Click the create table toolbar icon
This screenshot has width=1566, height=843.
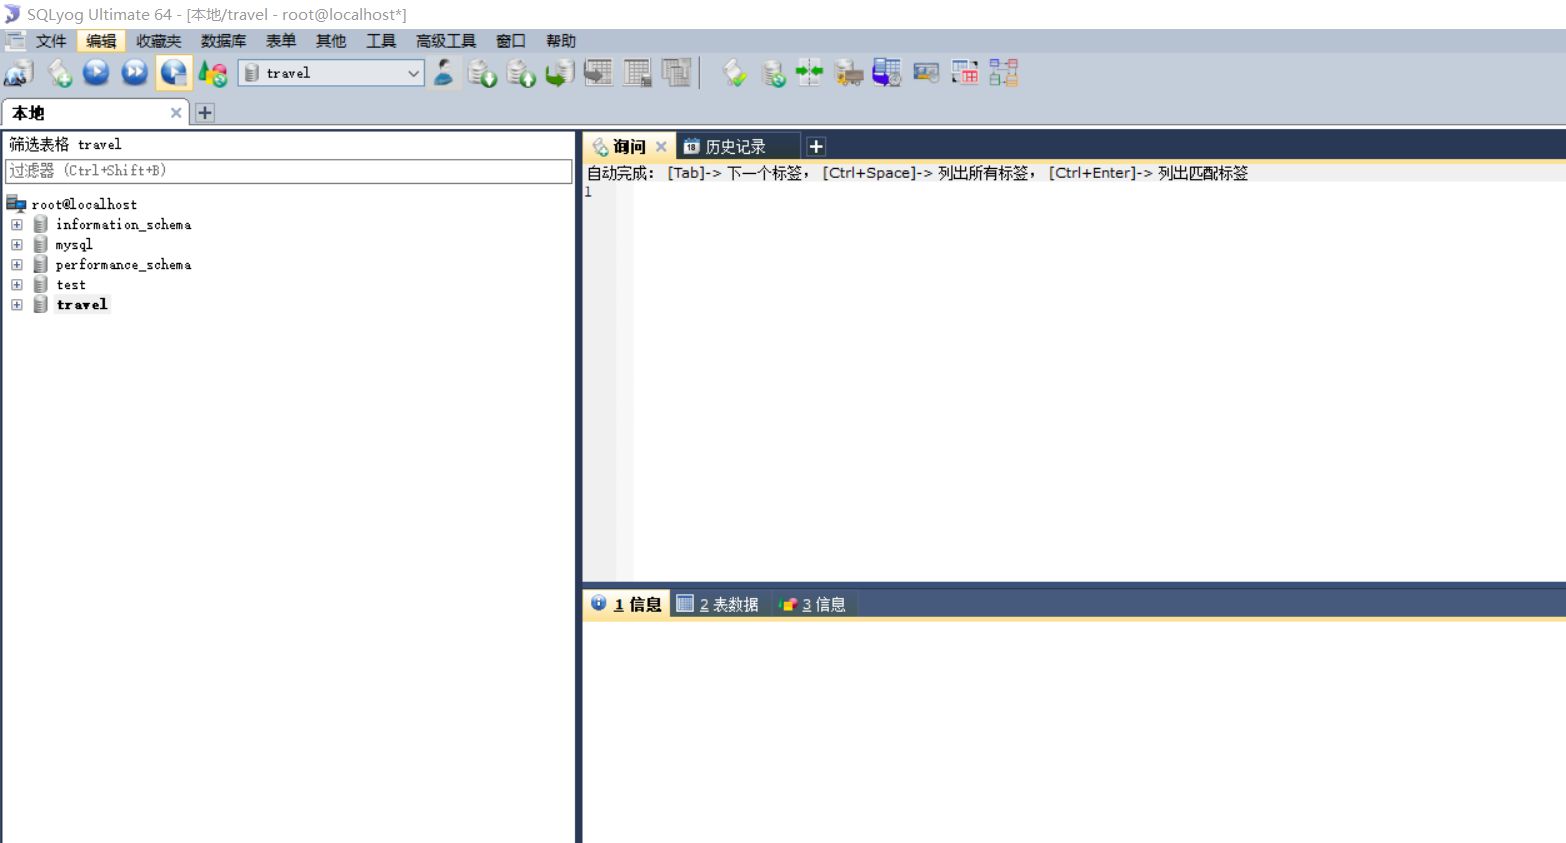[598, 73]
